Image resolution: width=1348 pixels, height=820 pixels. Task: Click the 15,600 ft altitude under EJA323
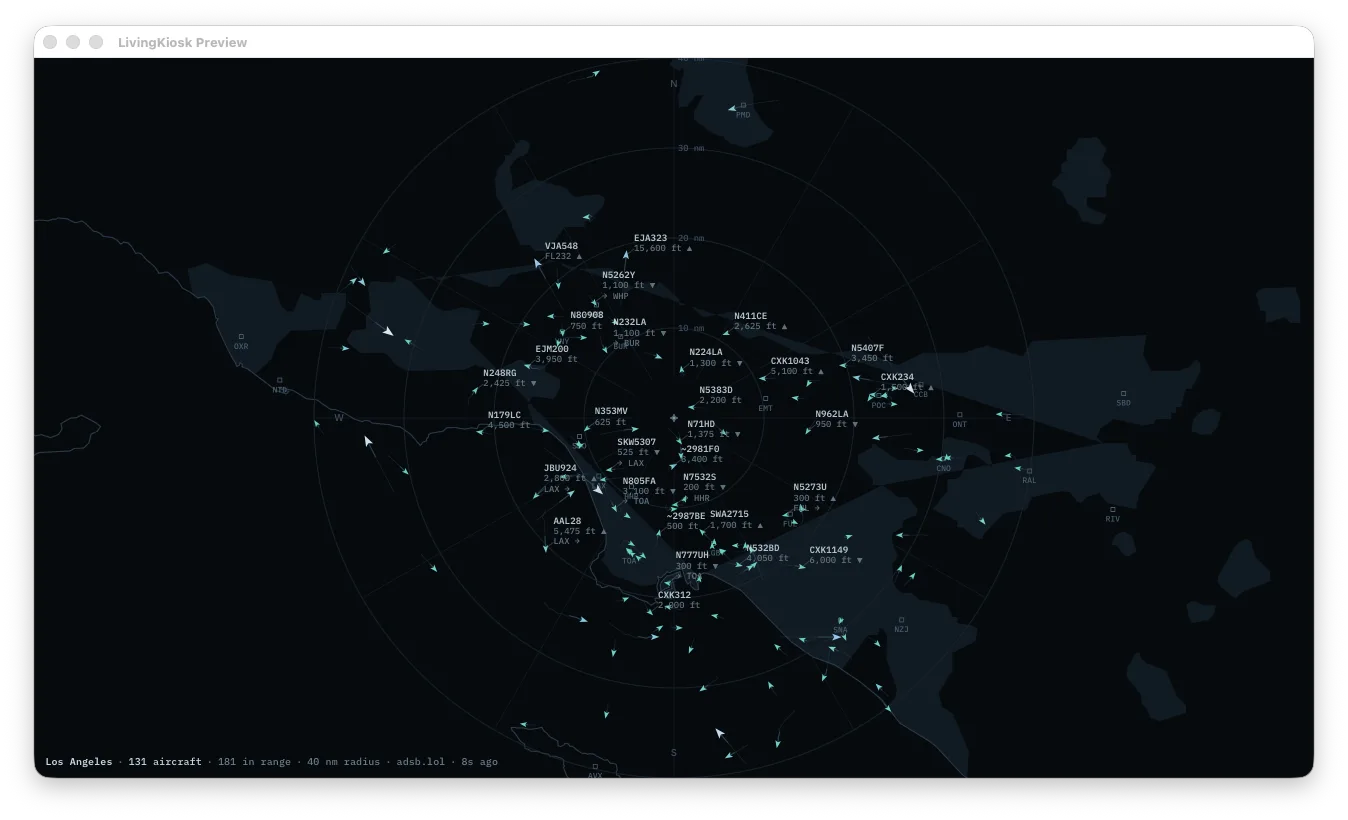657,248
